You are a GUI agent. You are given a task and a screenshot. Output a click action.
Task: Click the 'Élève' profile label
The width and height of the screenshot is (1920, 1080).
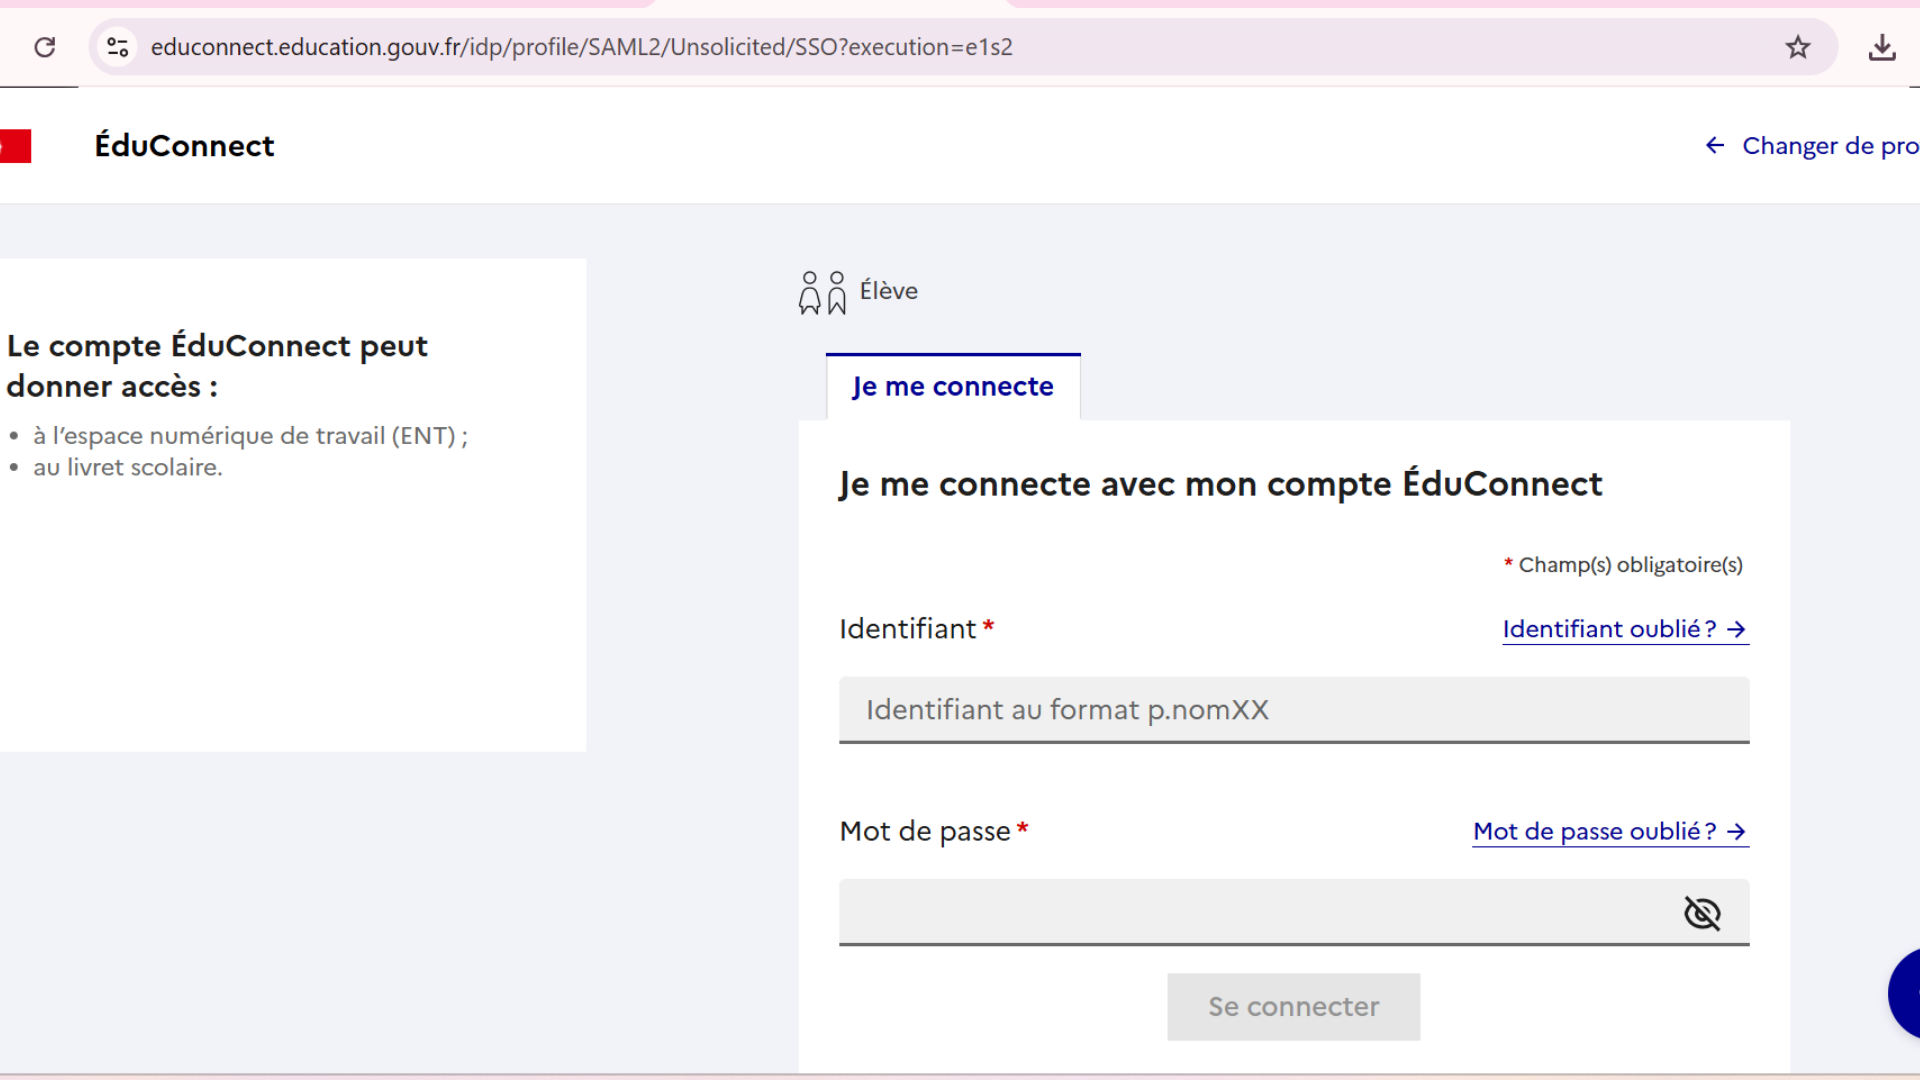[x=888, y=291]
